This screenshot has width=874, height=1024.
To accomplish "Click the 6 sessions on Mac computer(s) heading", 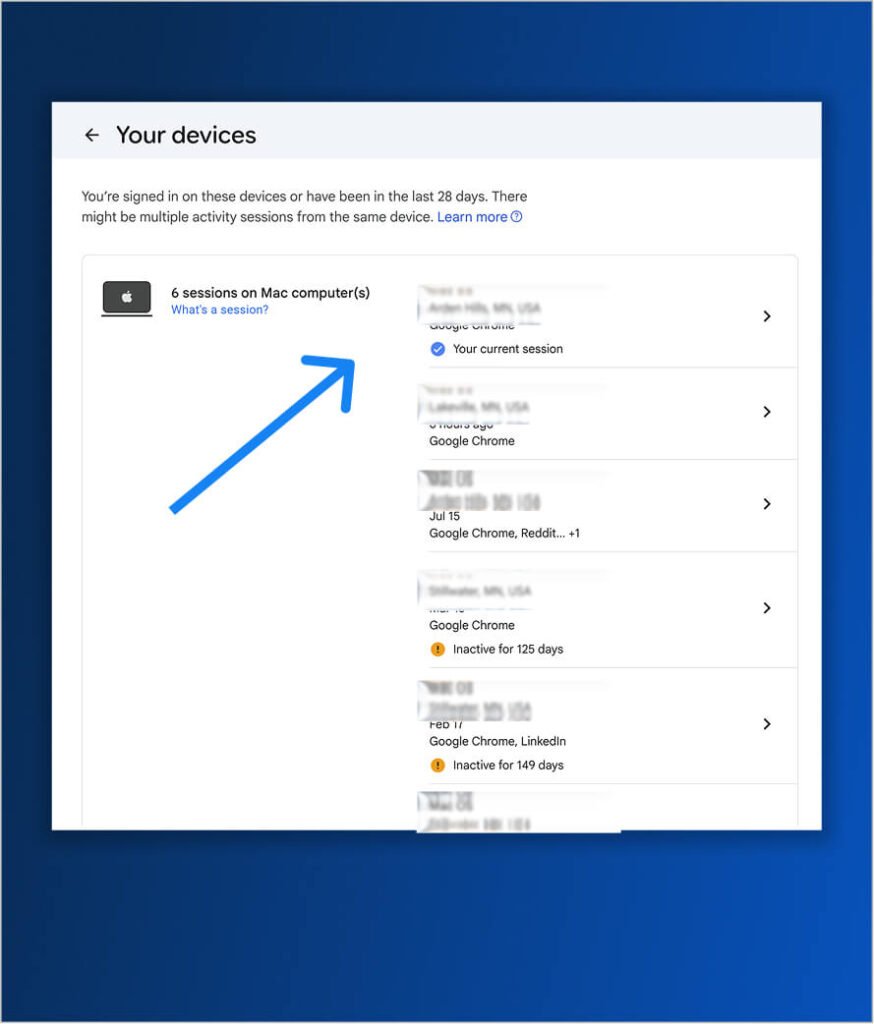I will (x=270, y=293).
